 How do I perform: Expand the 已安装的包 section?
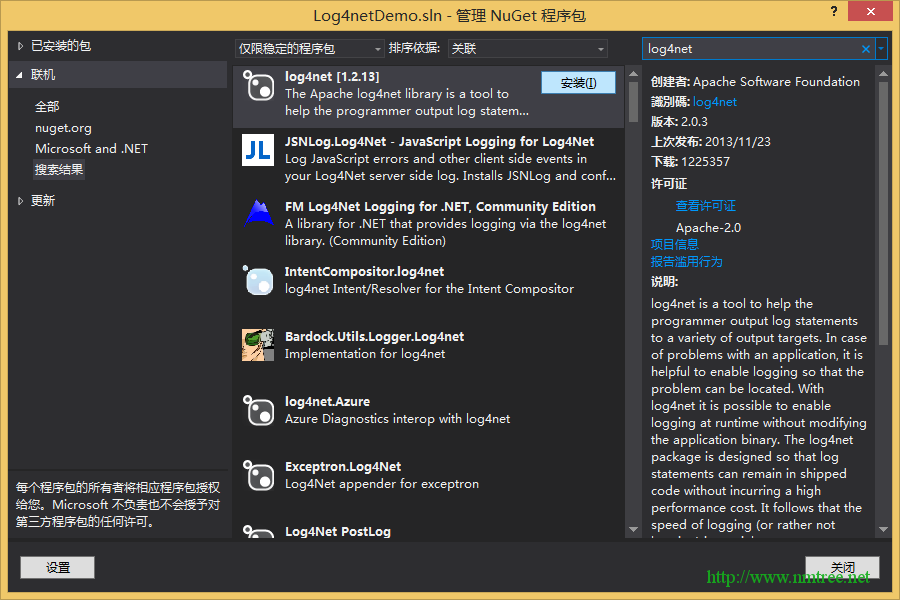pyautogui.click(x=20, y=46)
